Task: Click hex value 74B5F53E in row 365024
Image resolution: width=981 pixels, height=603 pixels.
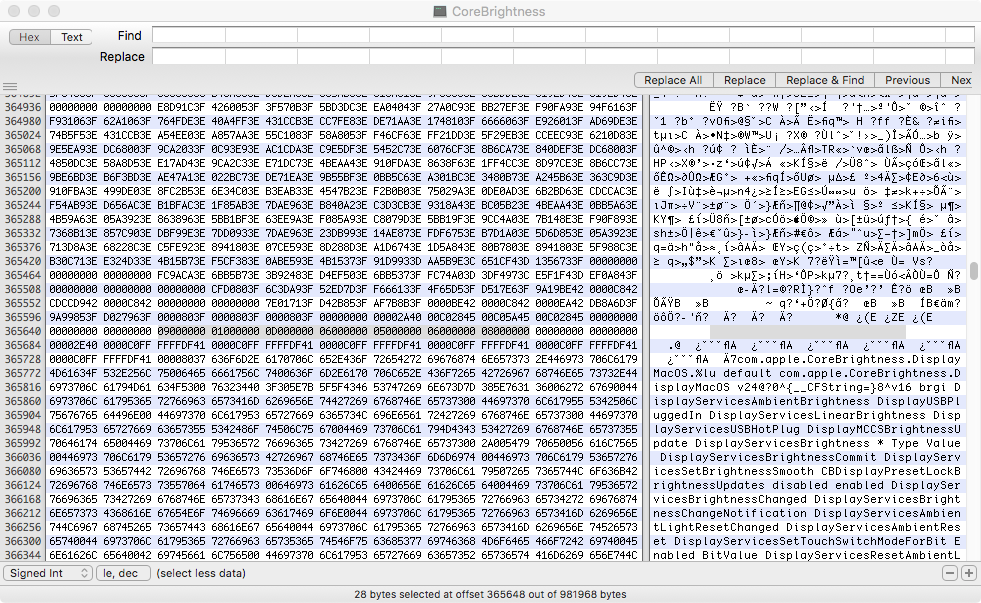Action: [73, 135]
